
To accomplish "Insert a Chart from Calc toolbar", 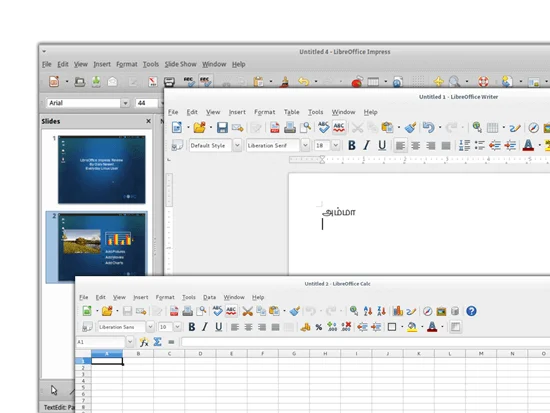I will pos(397,311).
